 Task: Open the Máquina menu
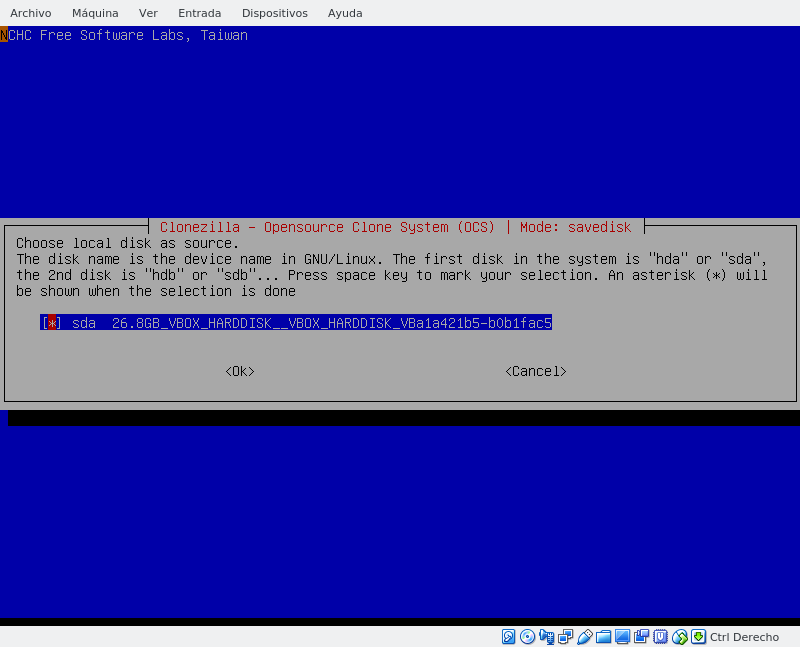tap(95, 13)
